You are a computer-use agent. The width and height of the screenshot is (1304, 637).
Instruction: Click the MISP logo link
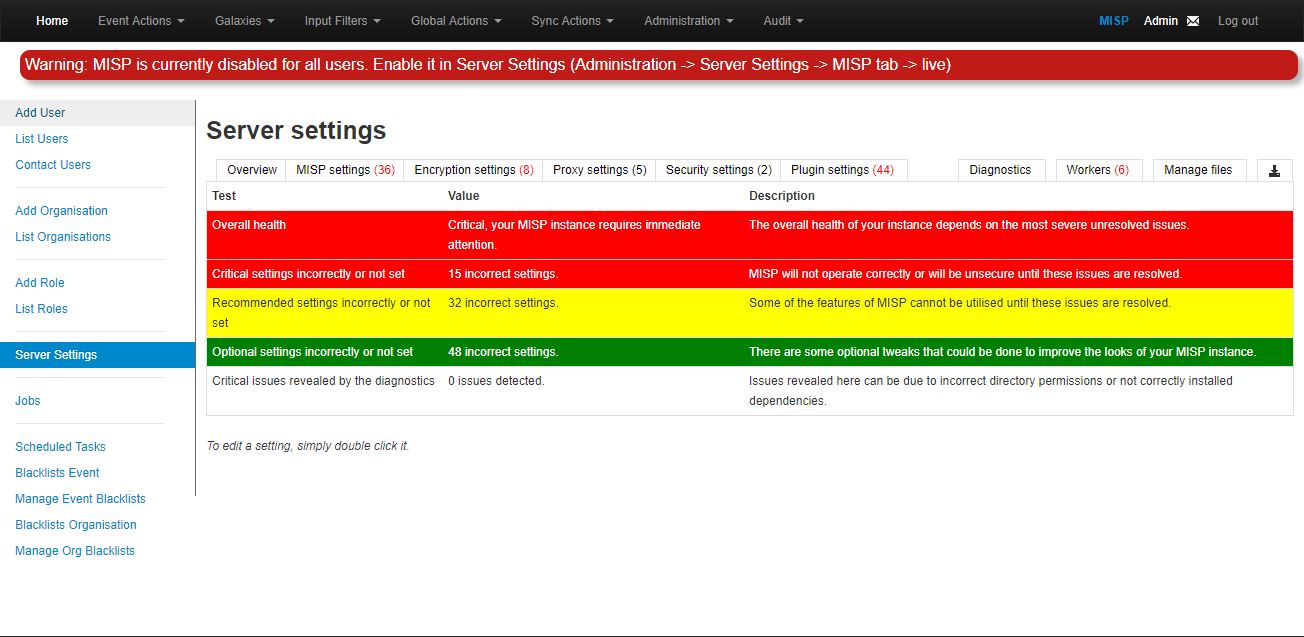pyautogui.click(x=1113, y=20)
